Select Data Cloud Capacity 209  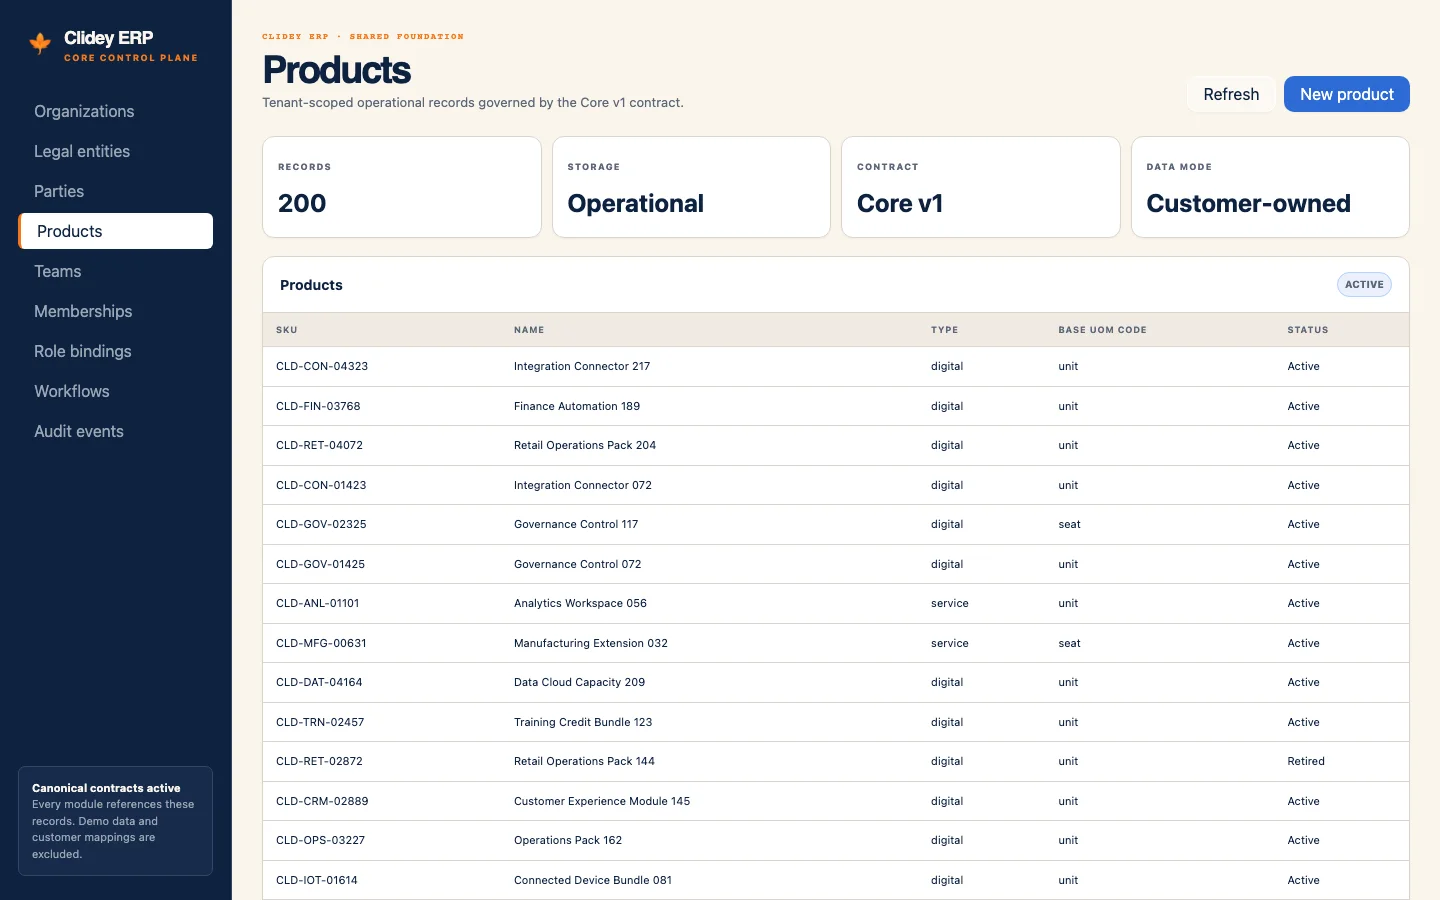579,682
